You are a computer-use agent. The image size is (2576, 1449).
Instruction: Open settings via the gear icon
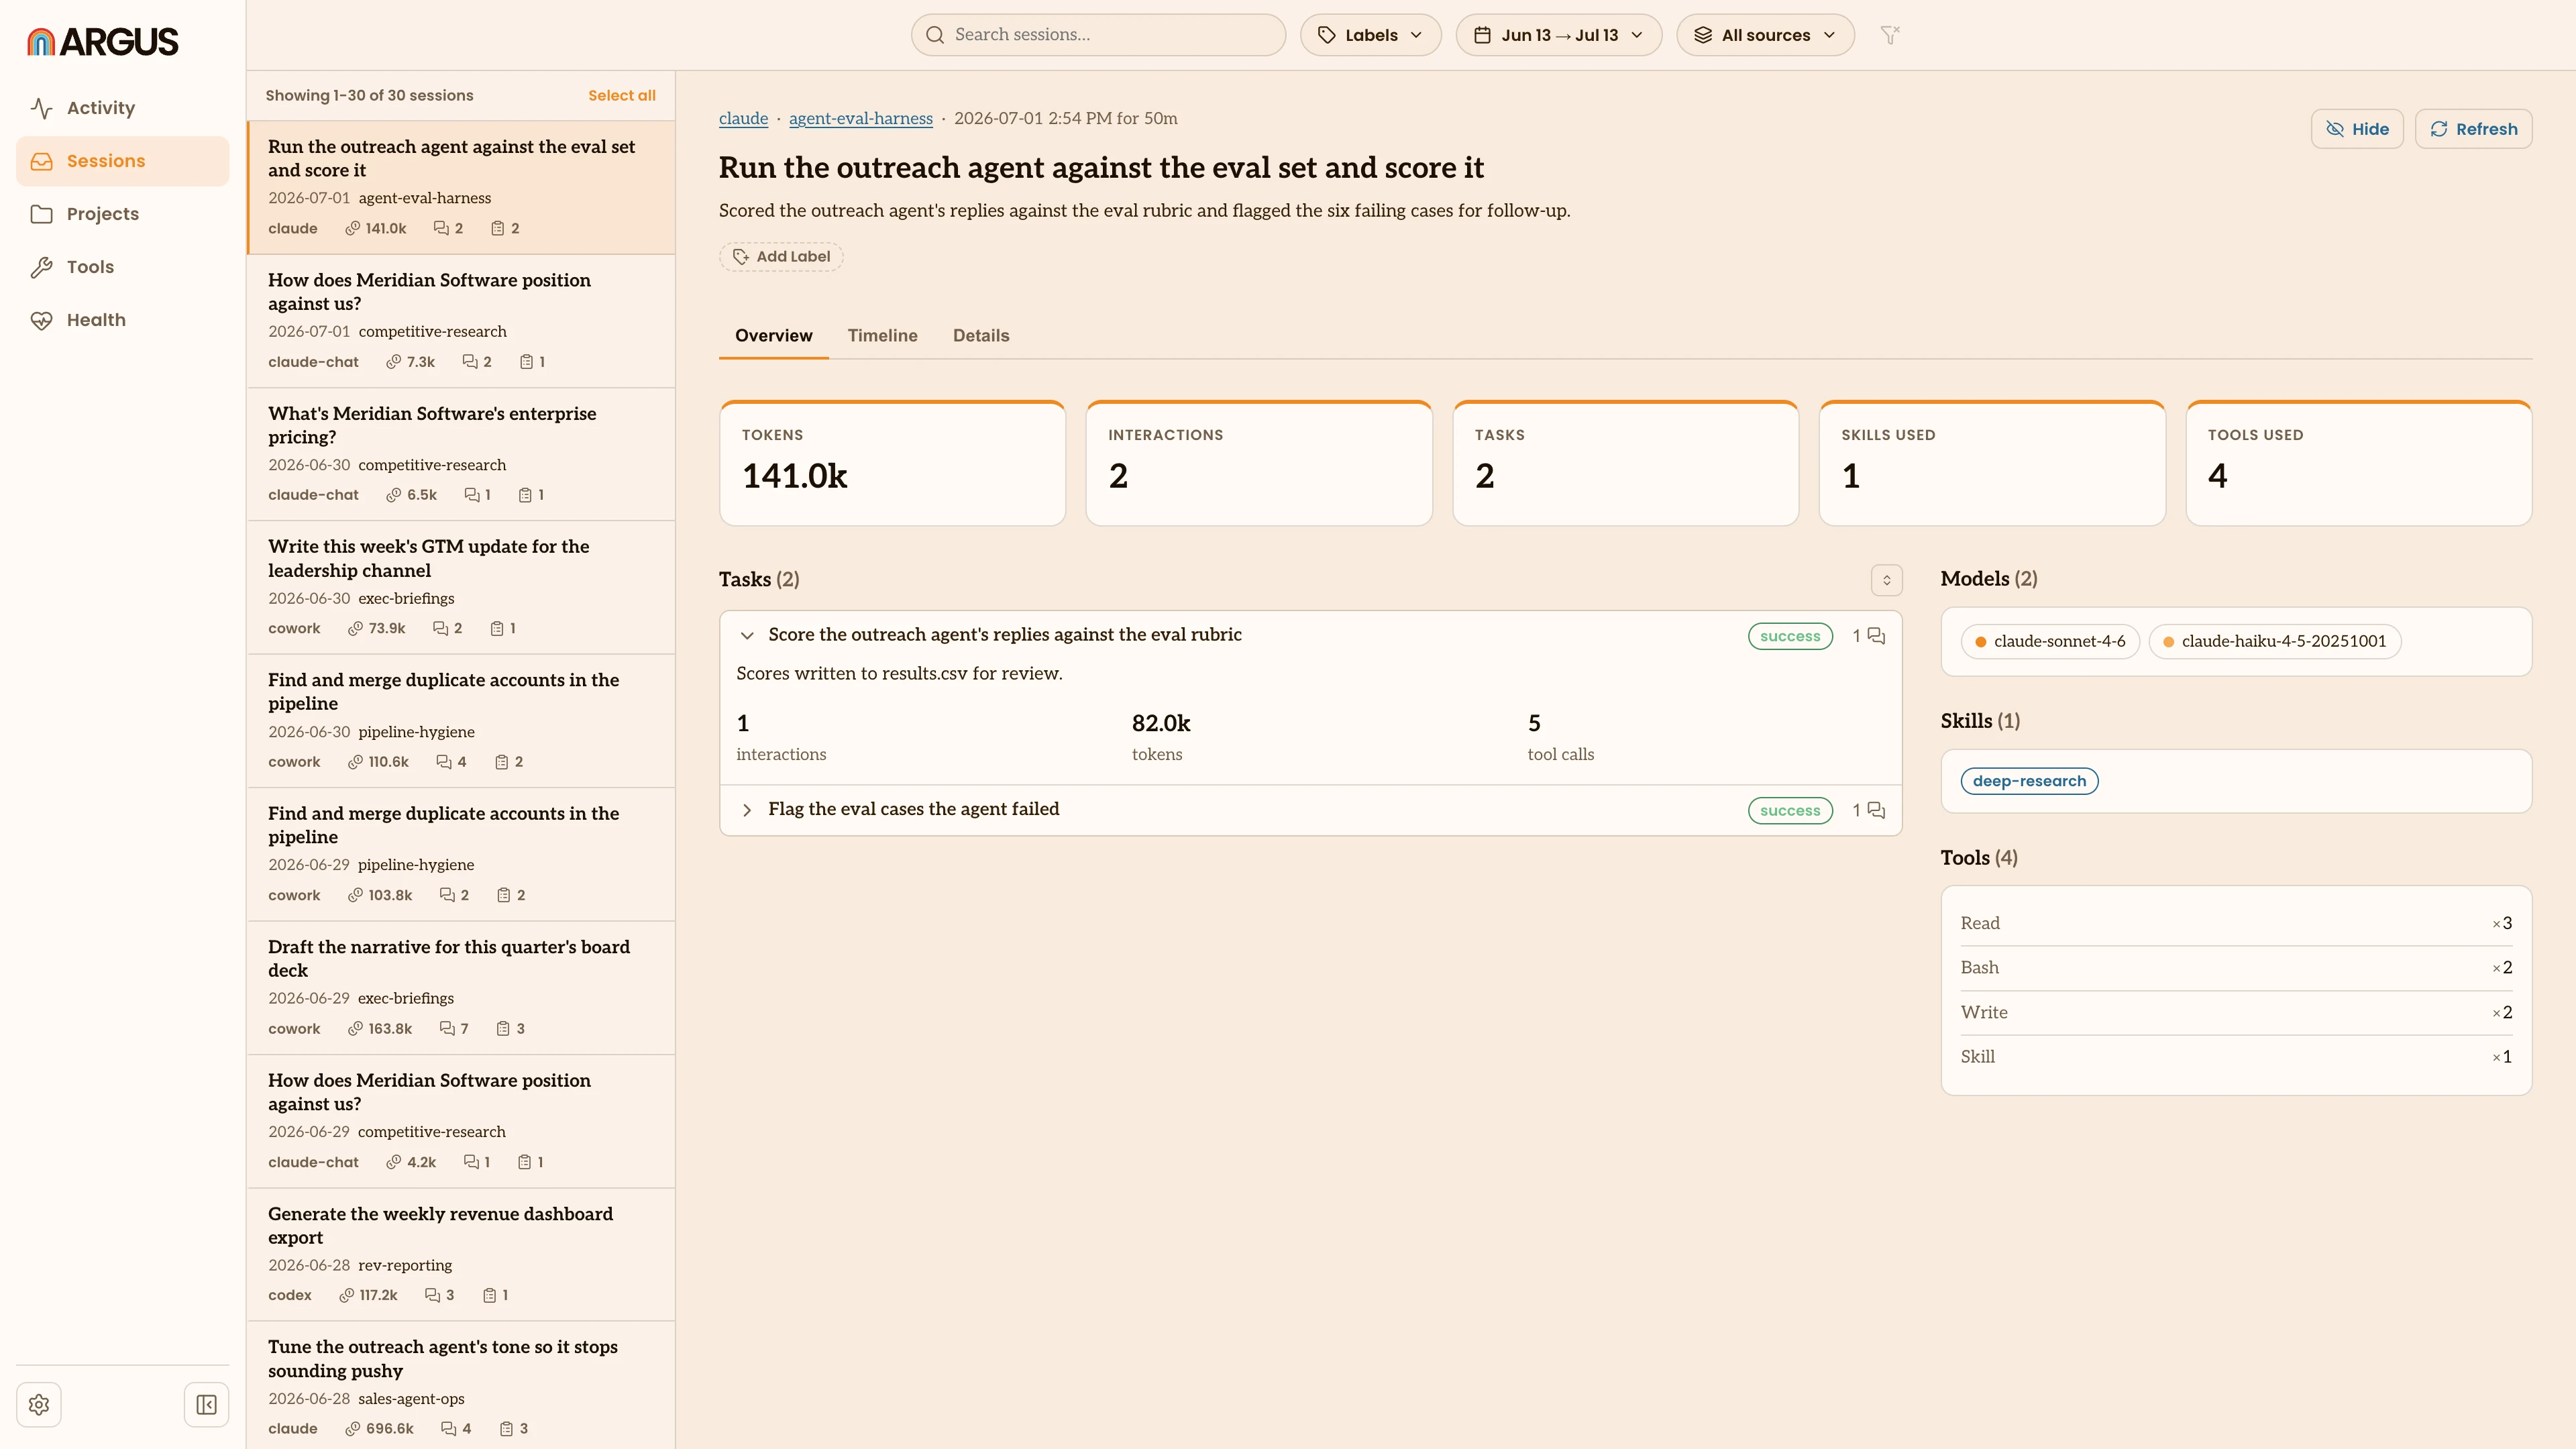point(39,1405)
